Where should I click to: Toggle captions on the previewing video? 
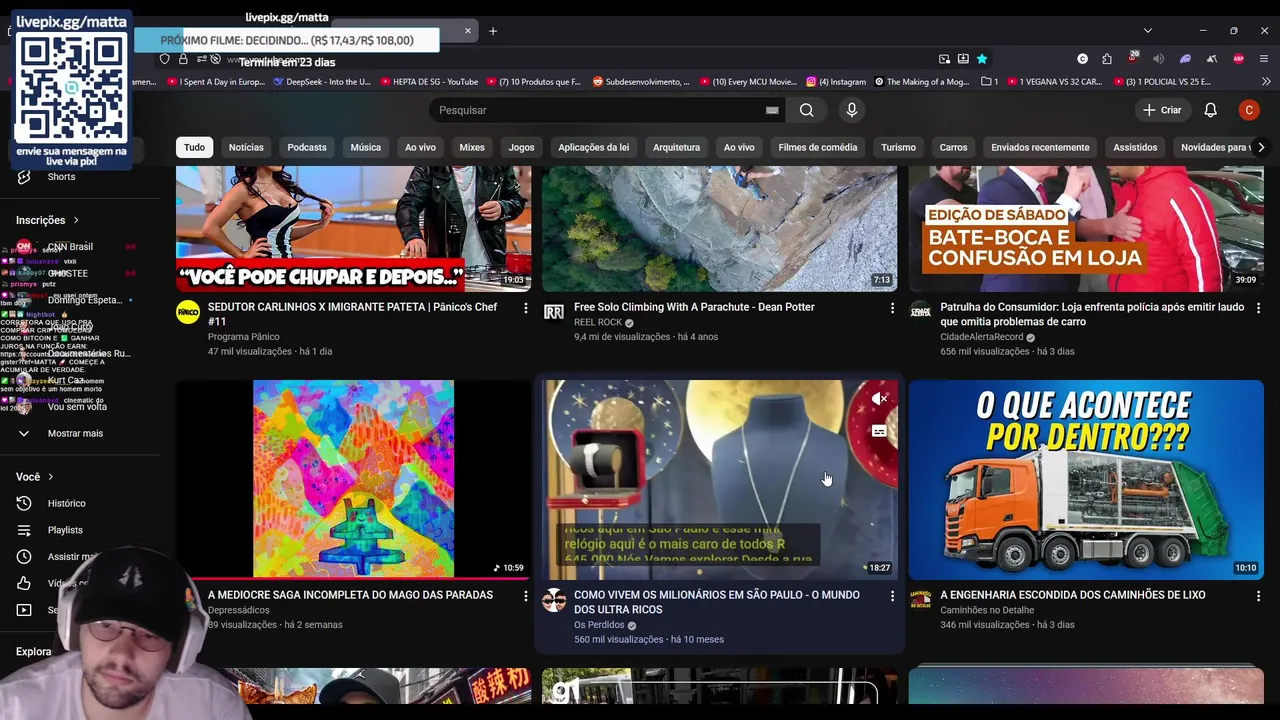(x=879, y=432)
